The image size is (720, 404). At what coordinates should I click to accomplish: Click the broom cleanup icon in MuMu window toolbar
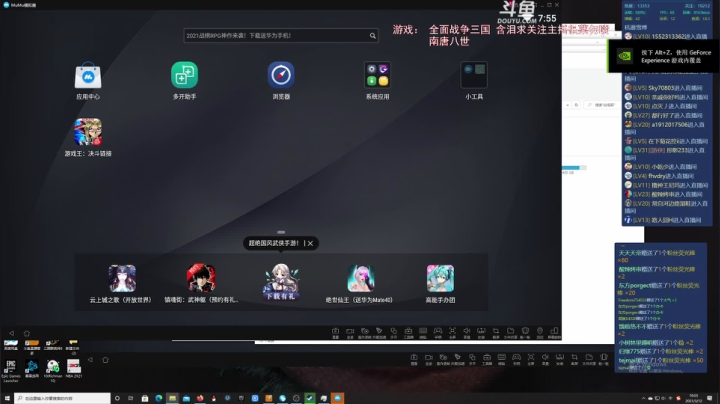(x=379, y=332)
